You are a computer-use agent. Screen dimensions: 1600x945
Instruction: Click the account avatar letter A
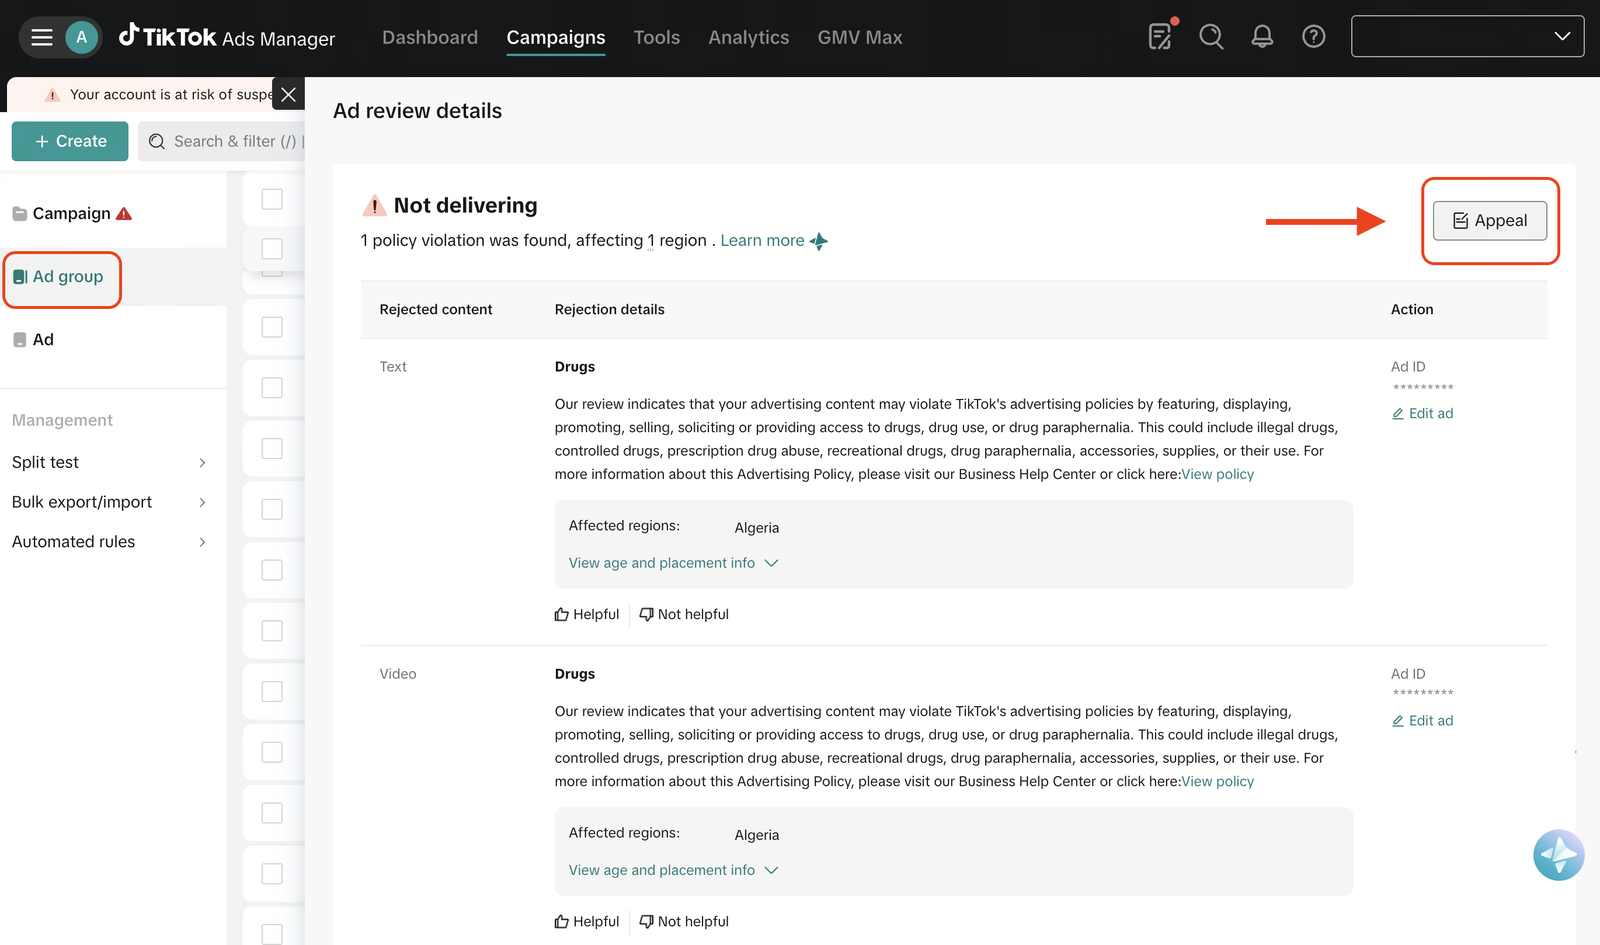[82, 38]
